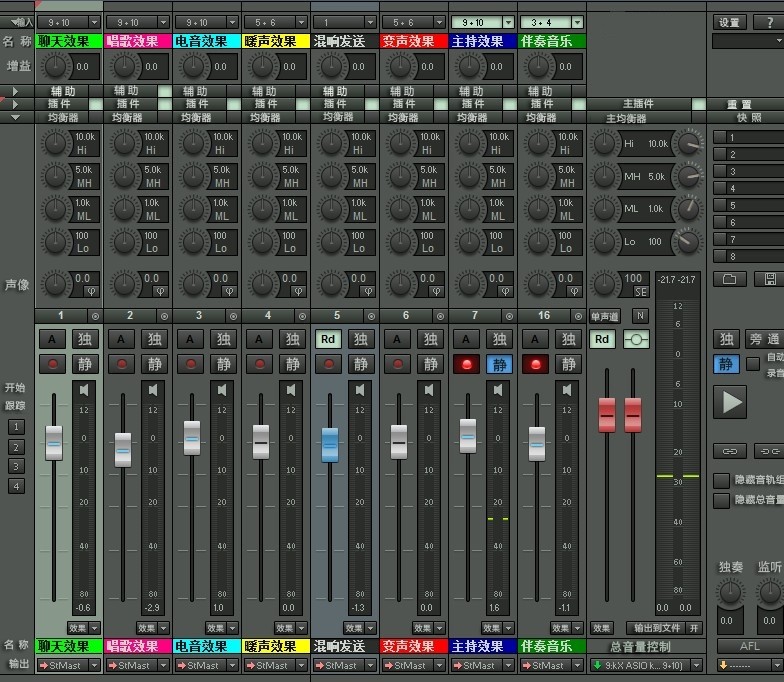The height and width of the screenshot is (682, 784).
Task: Select the 暖声效果 channel name tab at top
Action: tap(276, 42)
